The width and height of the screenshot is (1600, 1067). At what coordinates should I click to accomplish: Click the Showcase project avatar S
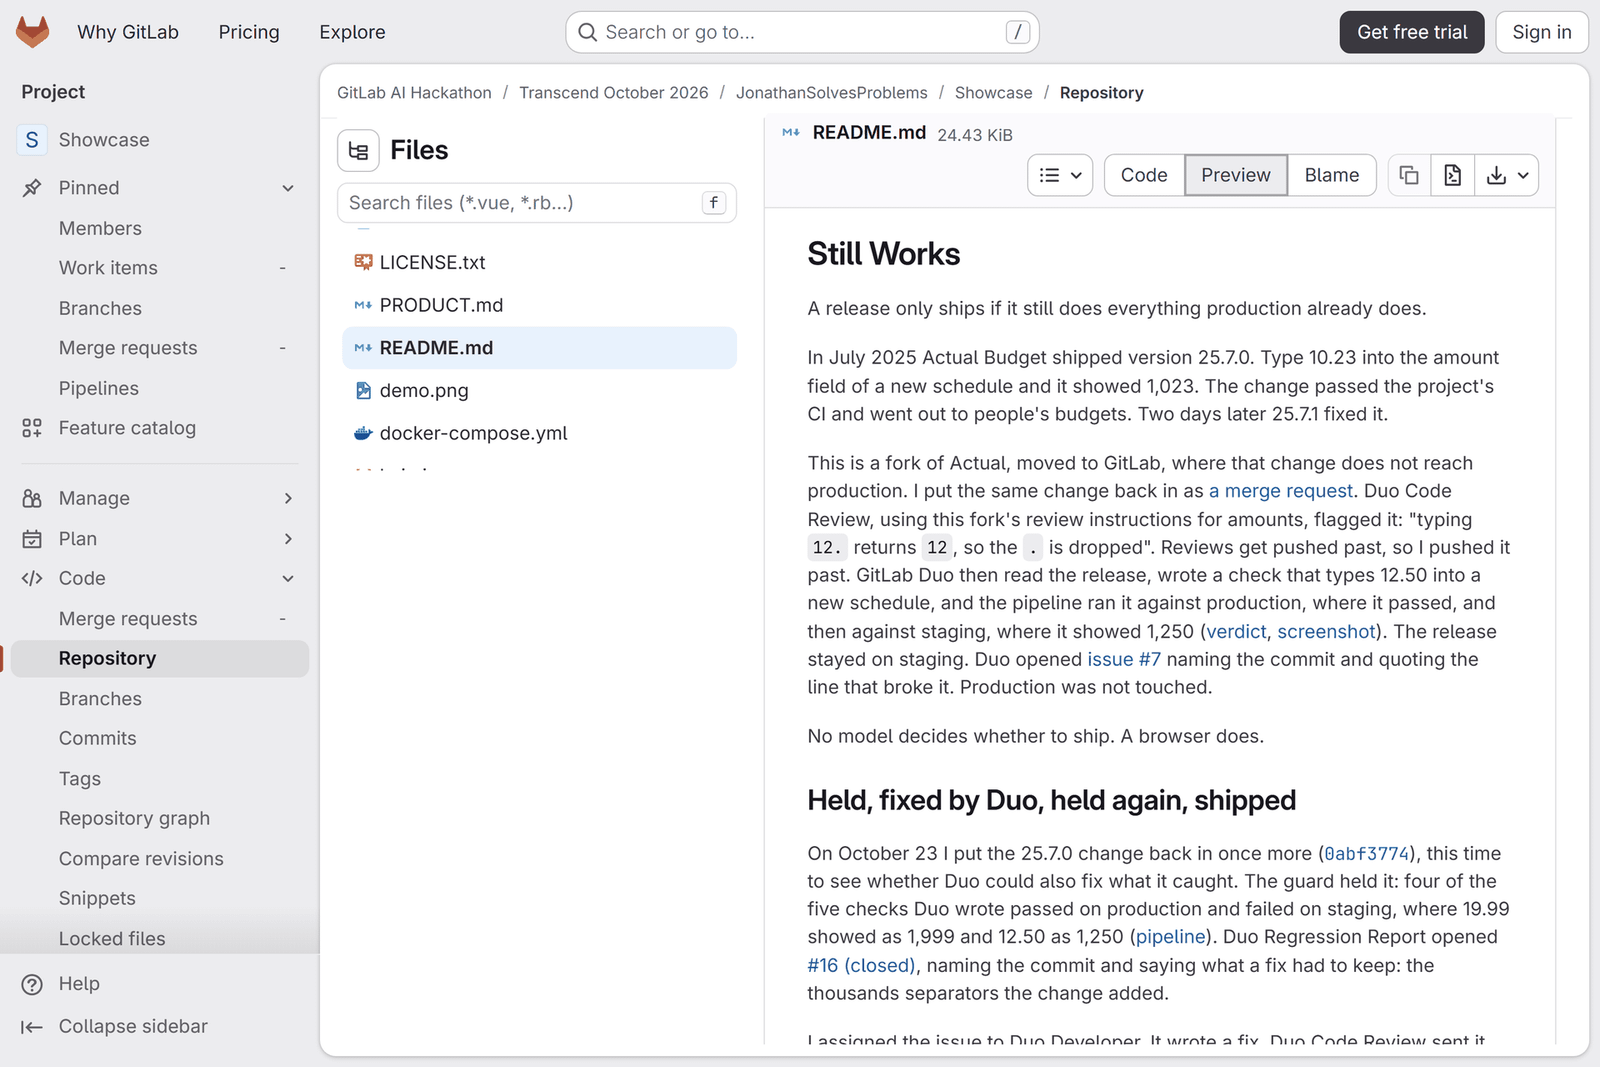point(32,140)
